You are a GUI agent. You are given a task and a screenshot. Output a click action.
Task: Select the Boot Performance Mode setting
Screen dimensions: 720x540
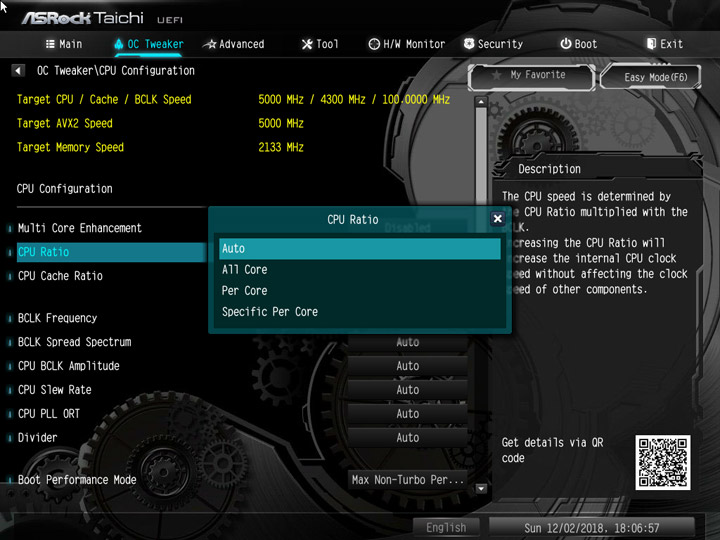tap(77, 479)
